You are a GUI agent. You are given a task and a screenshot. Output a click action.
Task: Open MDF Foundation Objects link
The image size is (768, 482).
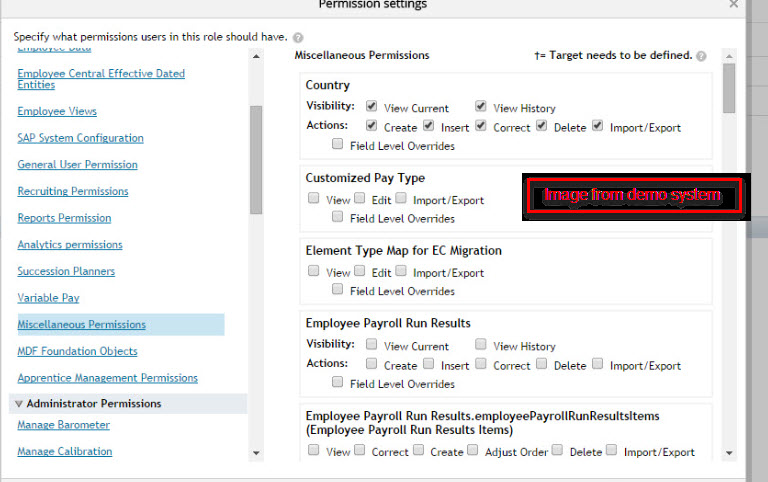pos(77,351)
